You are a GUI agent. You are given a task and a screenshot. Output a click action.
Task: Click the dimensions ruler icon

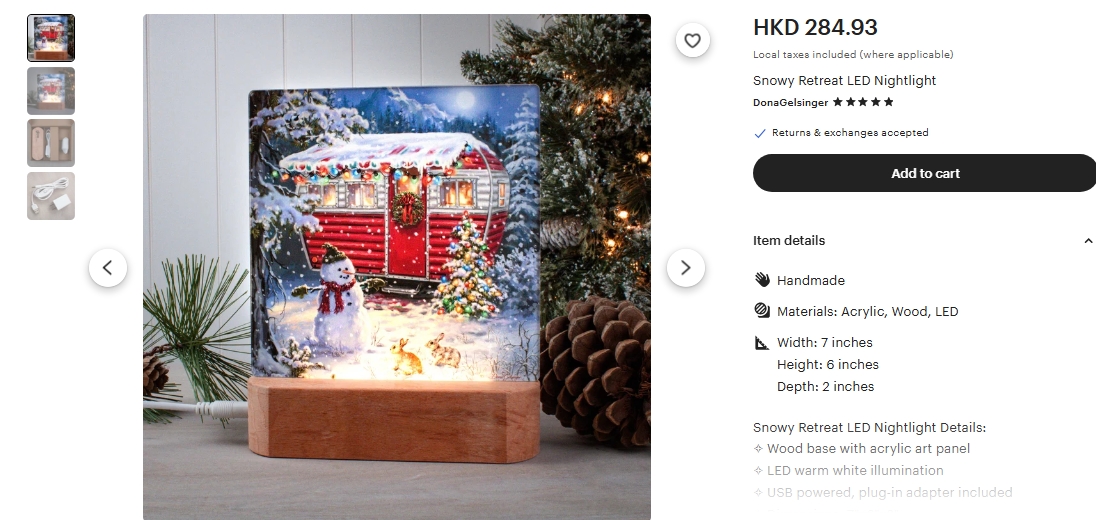[762, 342]
